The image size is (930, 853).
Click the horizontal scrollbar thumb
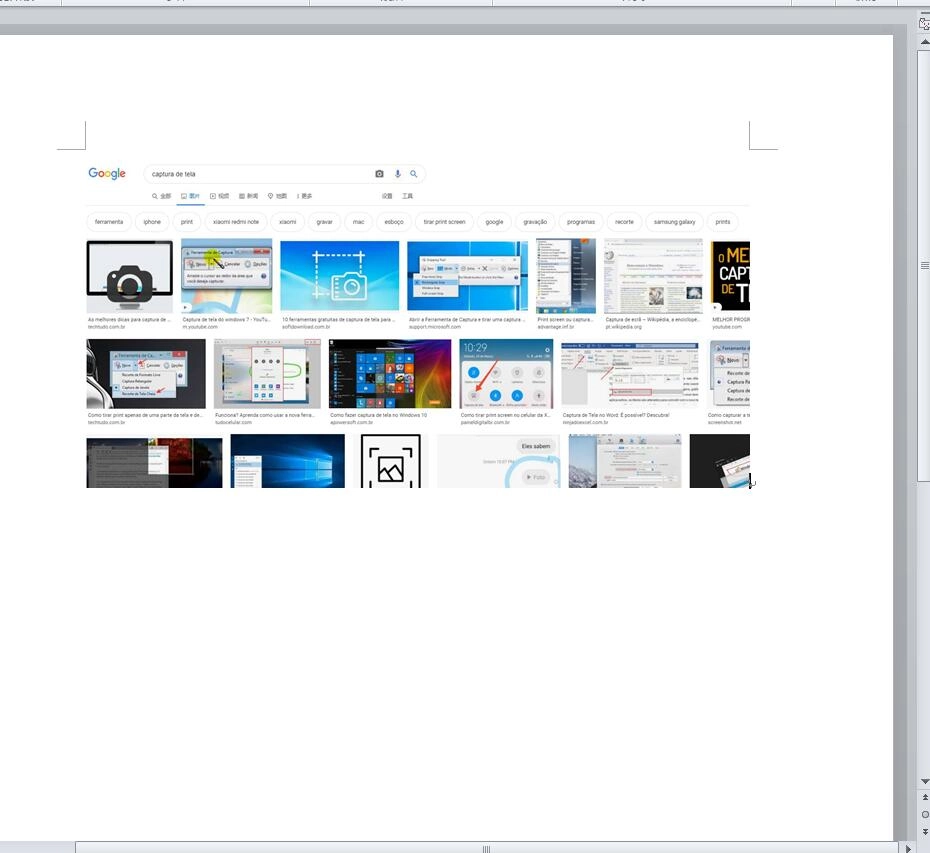[x=487, y=848]
